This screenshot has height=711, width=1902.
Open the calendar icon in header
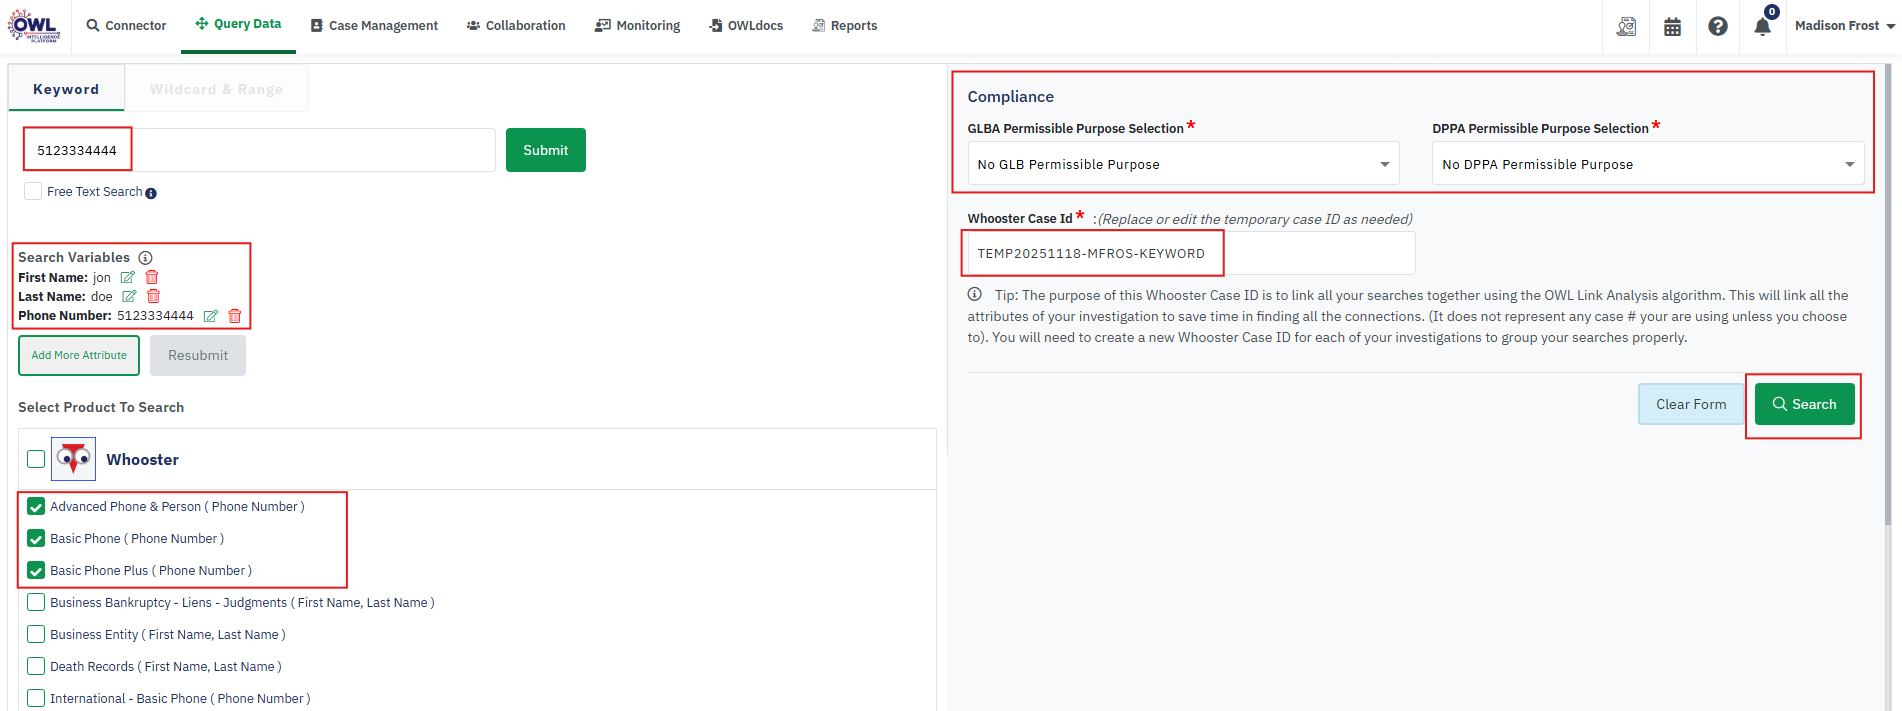[1672, 27]
